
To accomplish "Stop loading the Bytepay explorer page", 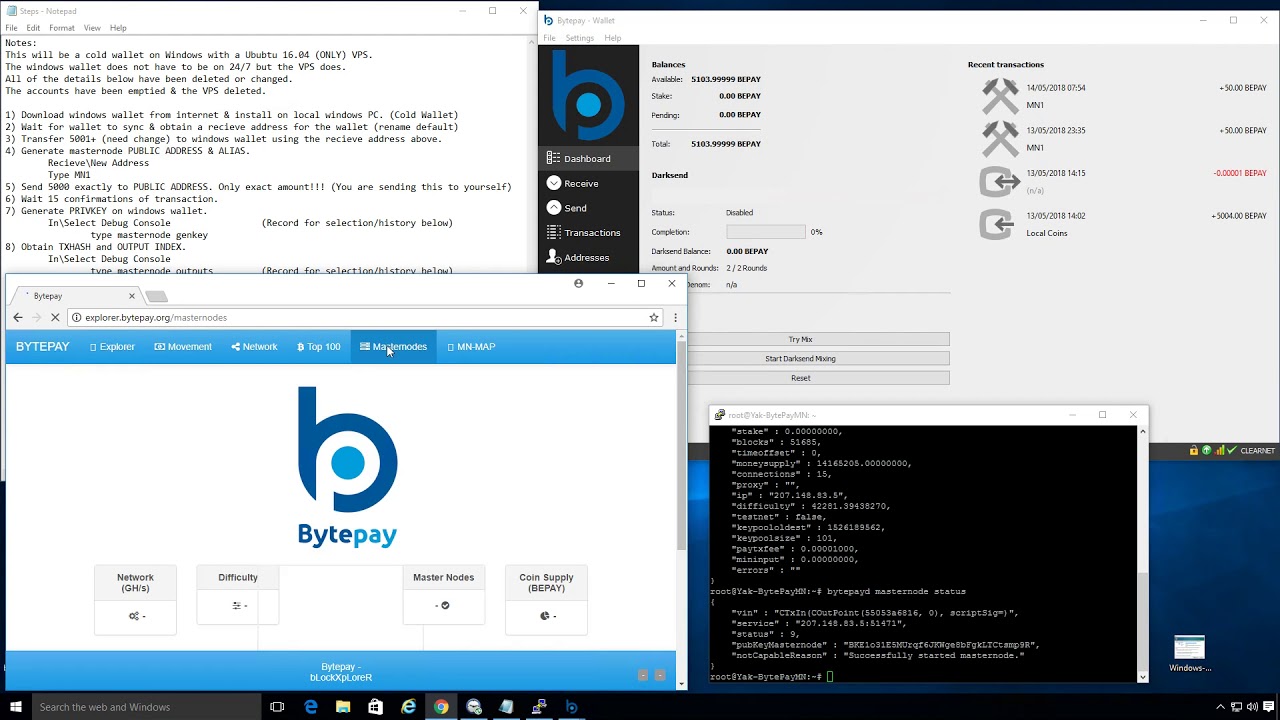I will [55, 317].
